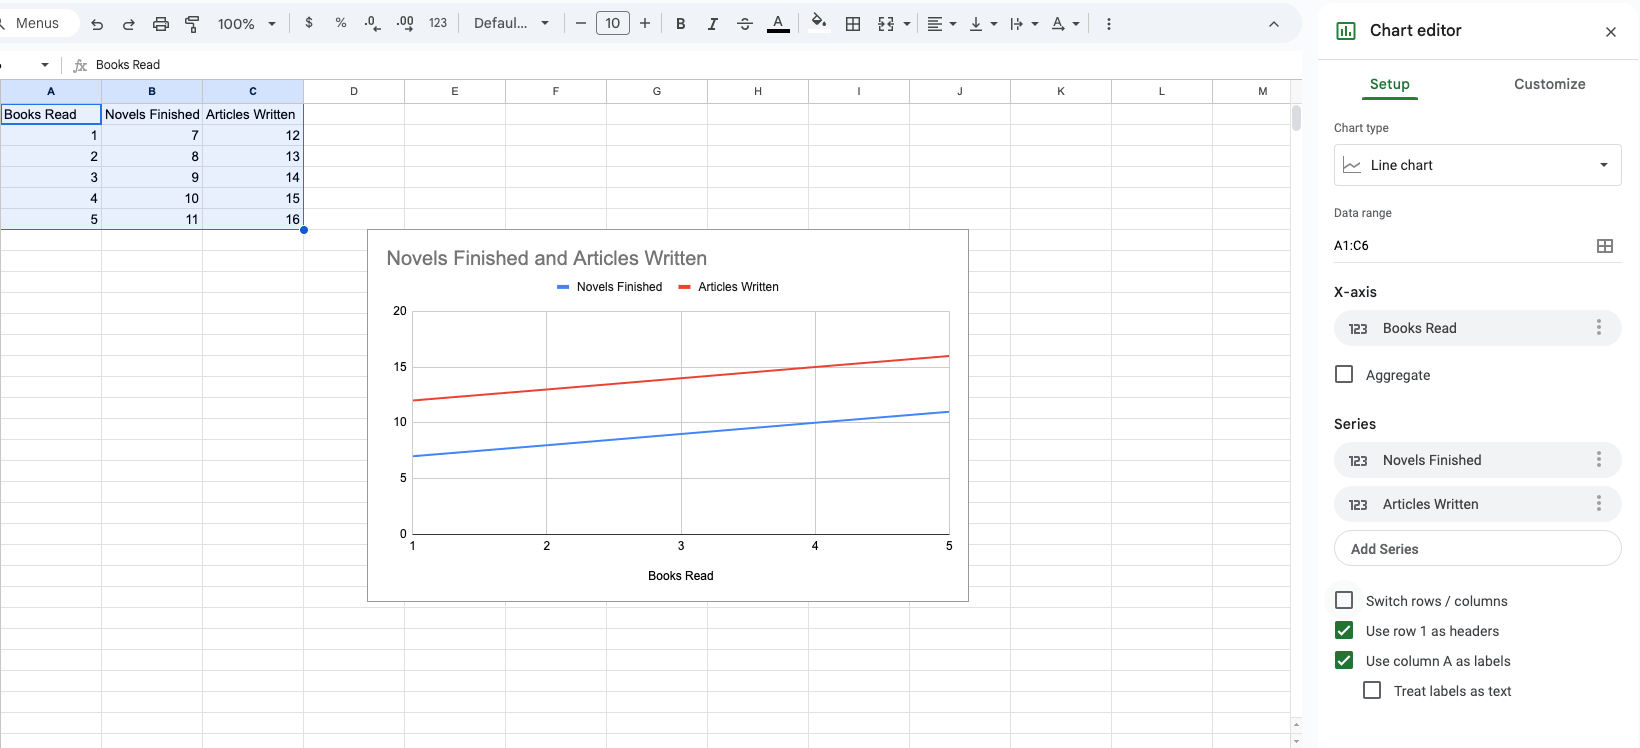Open horizontal align options
The image size is (1640, 748).
point(941,24)
